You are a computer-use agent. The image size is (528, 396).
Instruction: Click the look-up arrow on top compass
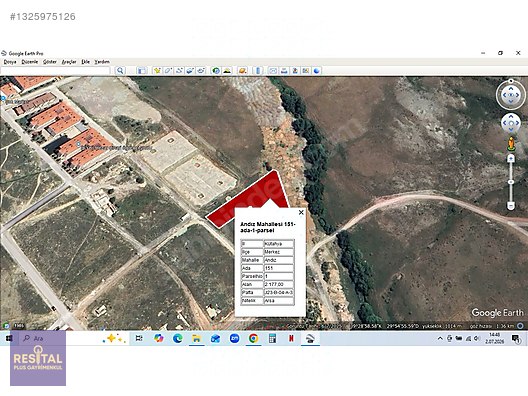click(511, 89)
